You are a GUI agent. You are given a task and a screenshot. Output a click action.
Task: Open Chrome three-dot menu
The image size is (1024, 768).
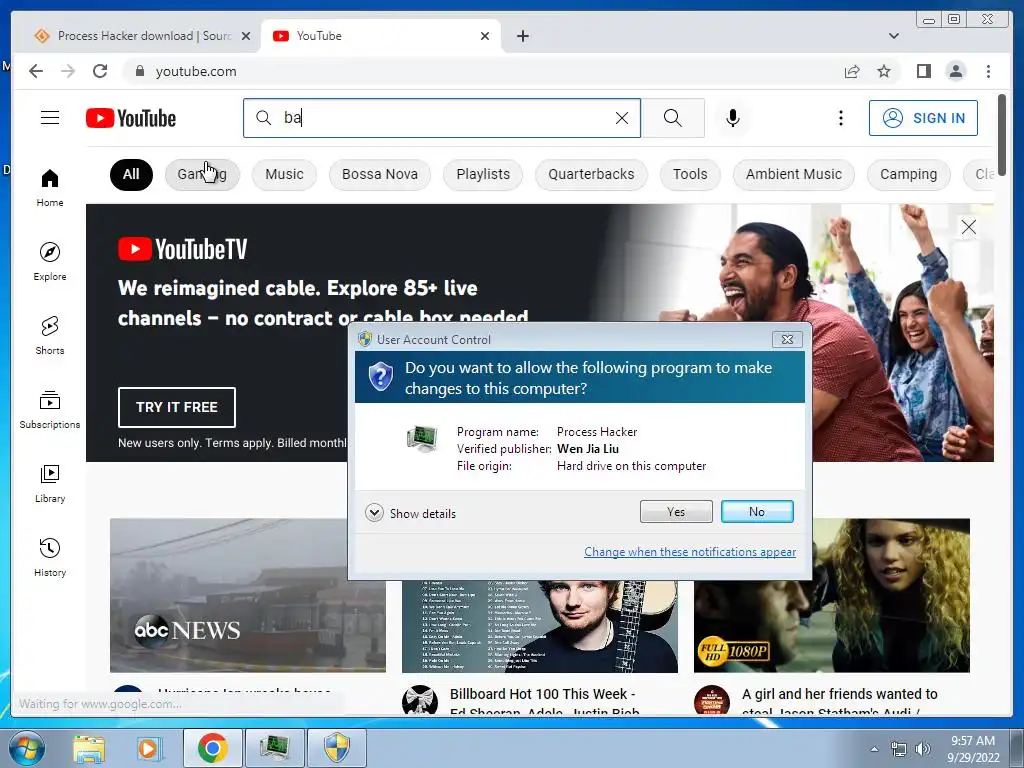coord(988,71)
